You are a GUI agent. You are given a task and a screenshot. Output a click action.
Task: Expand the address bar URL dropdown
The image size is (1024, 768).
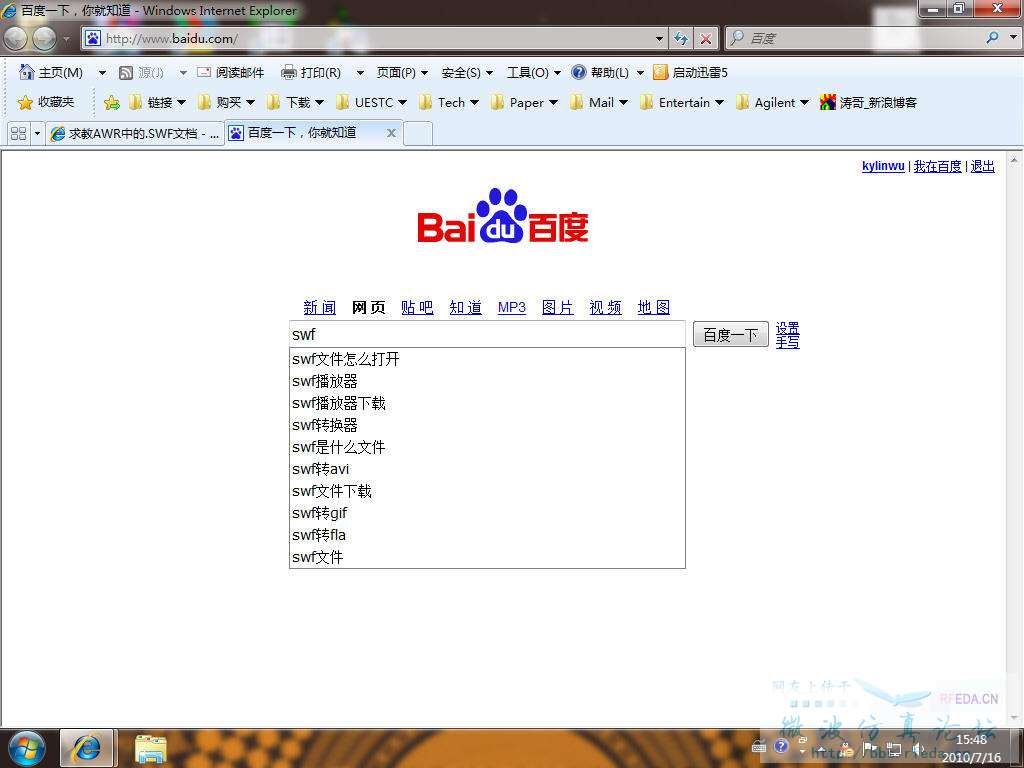point(659,39)
